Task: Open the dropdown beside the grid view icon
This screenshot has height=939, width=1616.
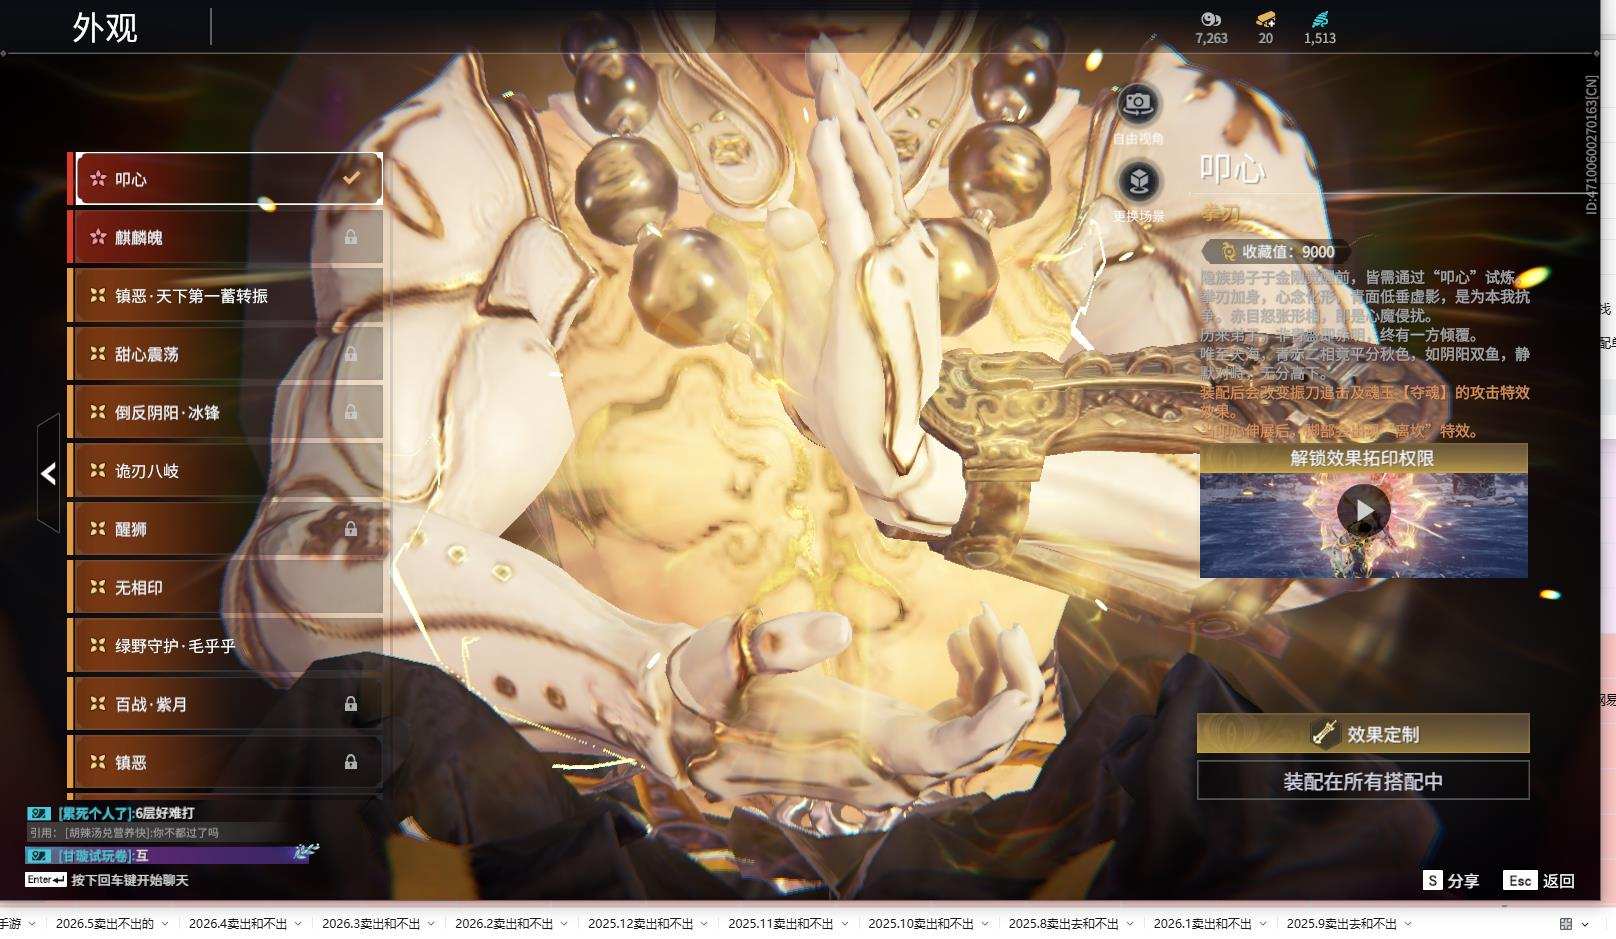Action: pos(1587,924)
